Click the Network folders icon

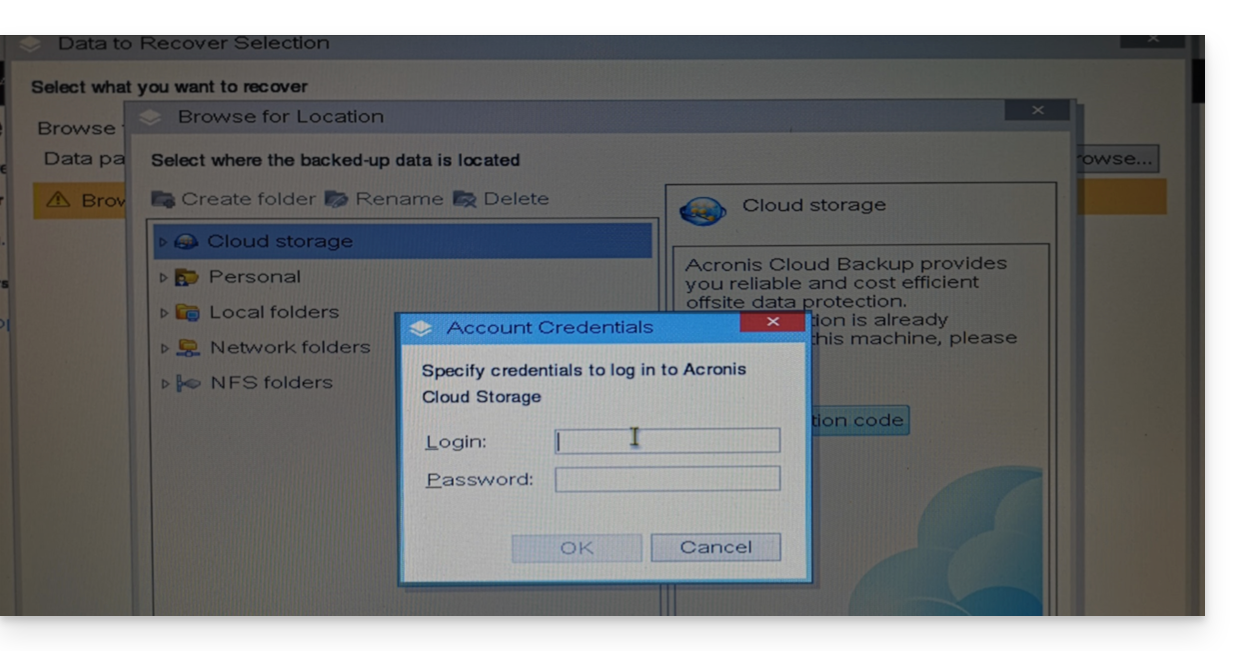tap(187, 348)
